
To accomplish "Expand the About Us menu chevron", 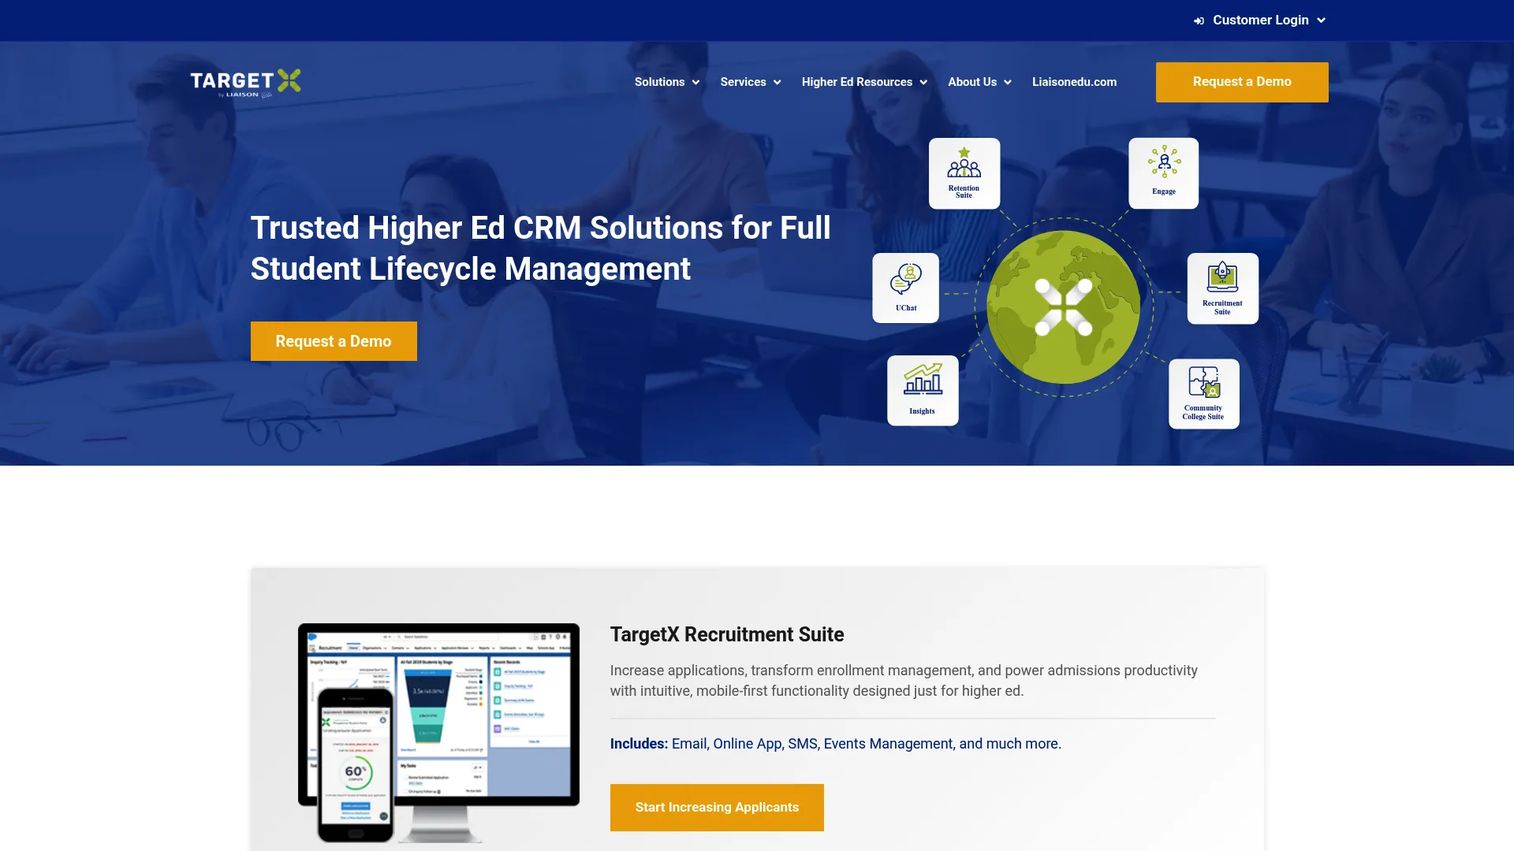I will 1007,83.
